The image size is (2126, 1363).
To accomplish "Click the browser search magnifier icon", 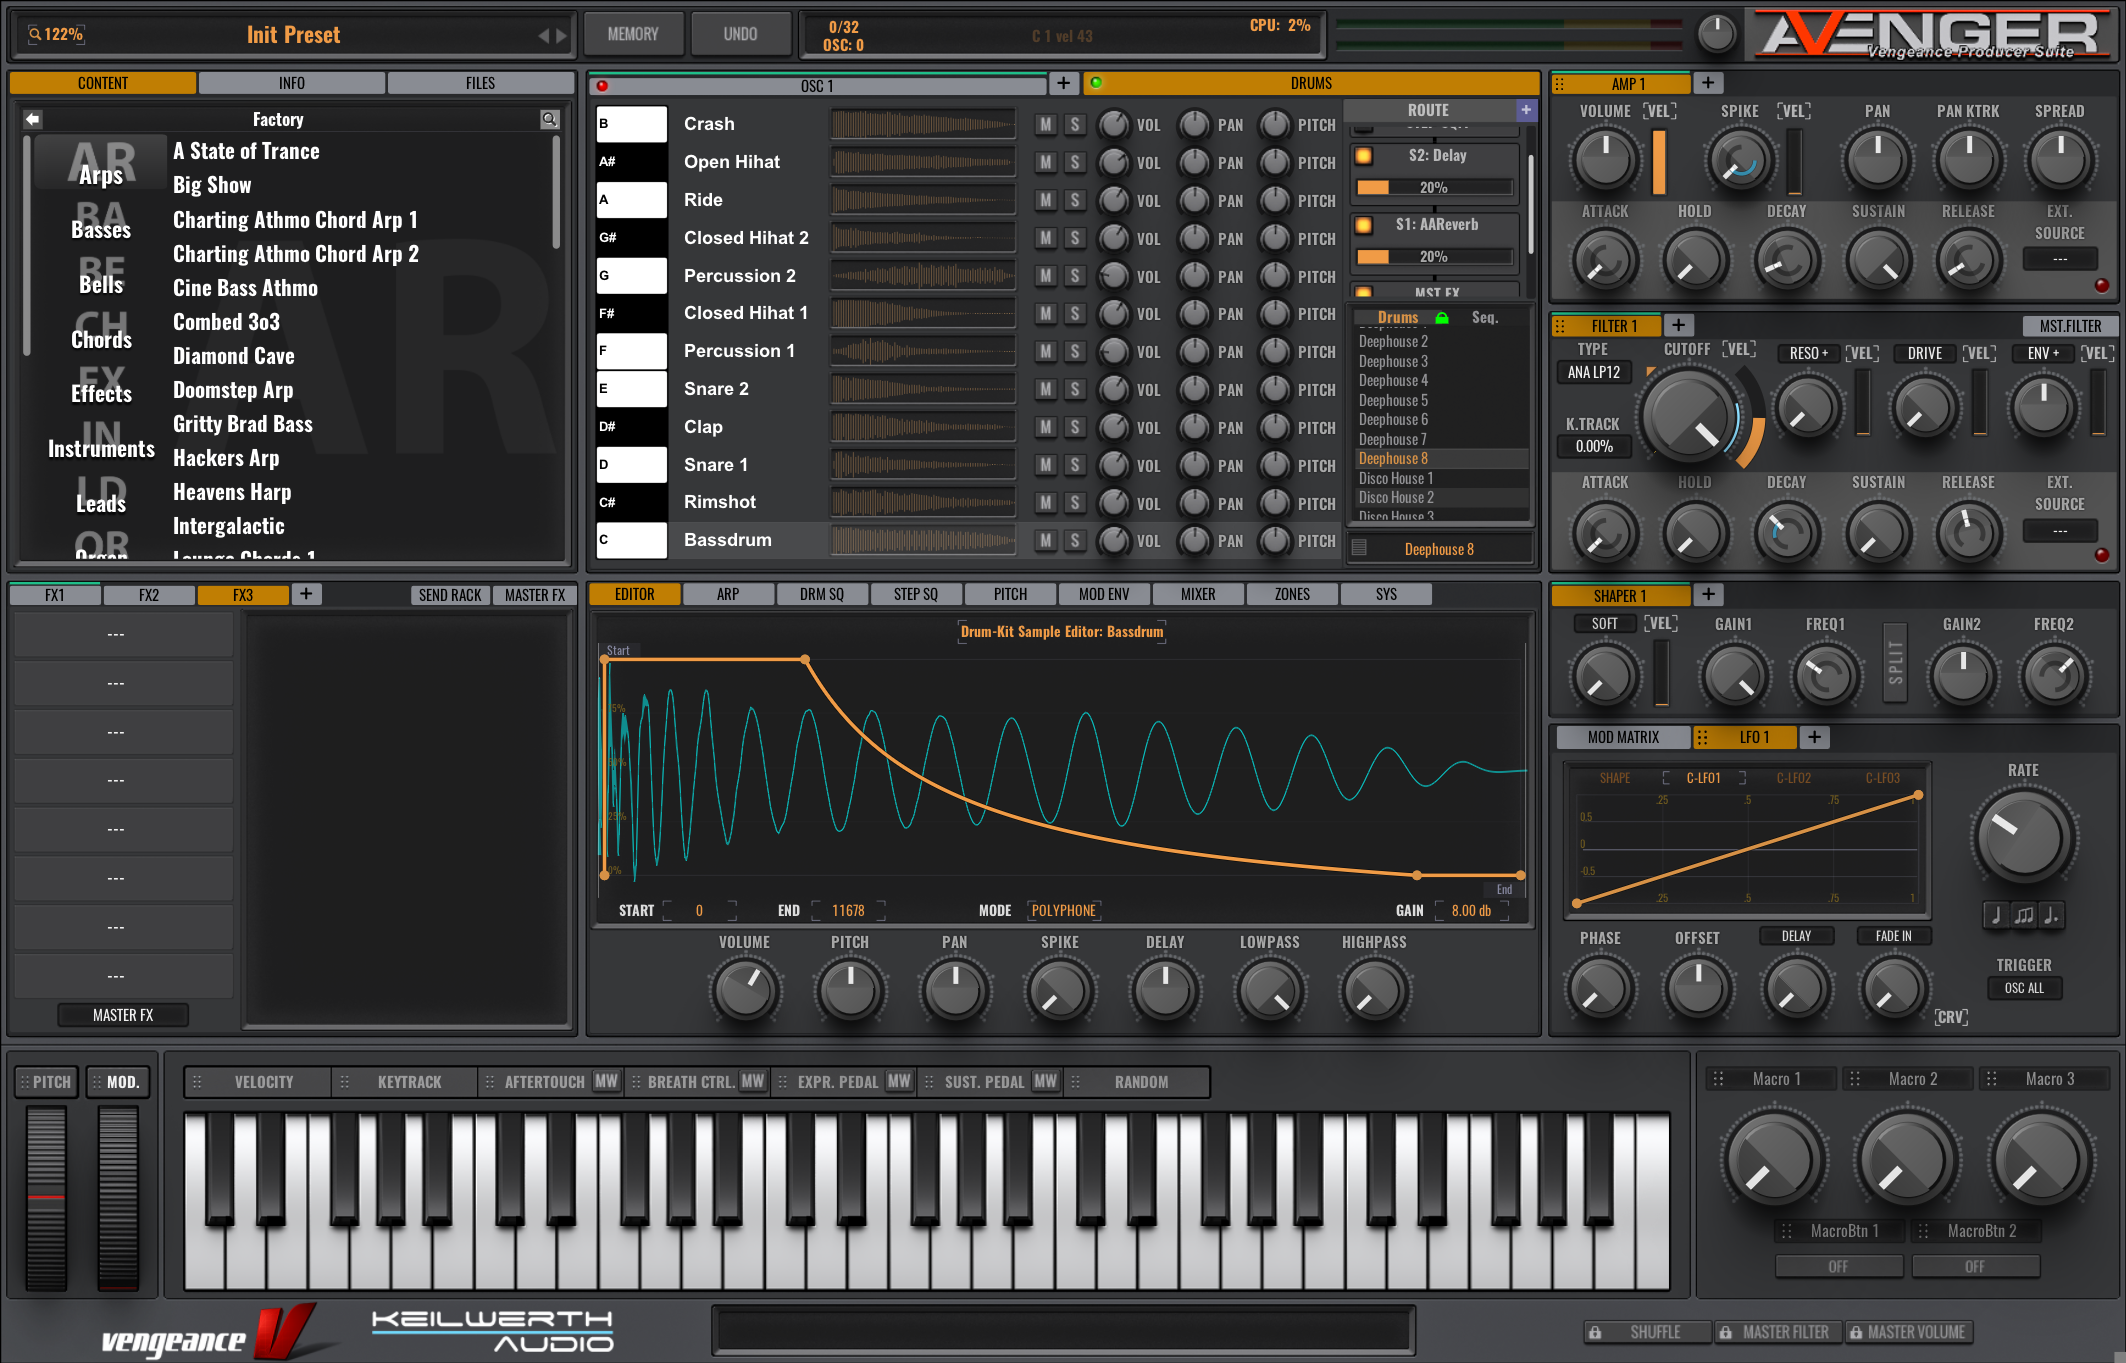I will tap(549, 120).
